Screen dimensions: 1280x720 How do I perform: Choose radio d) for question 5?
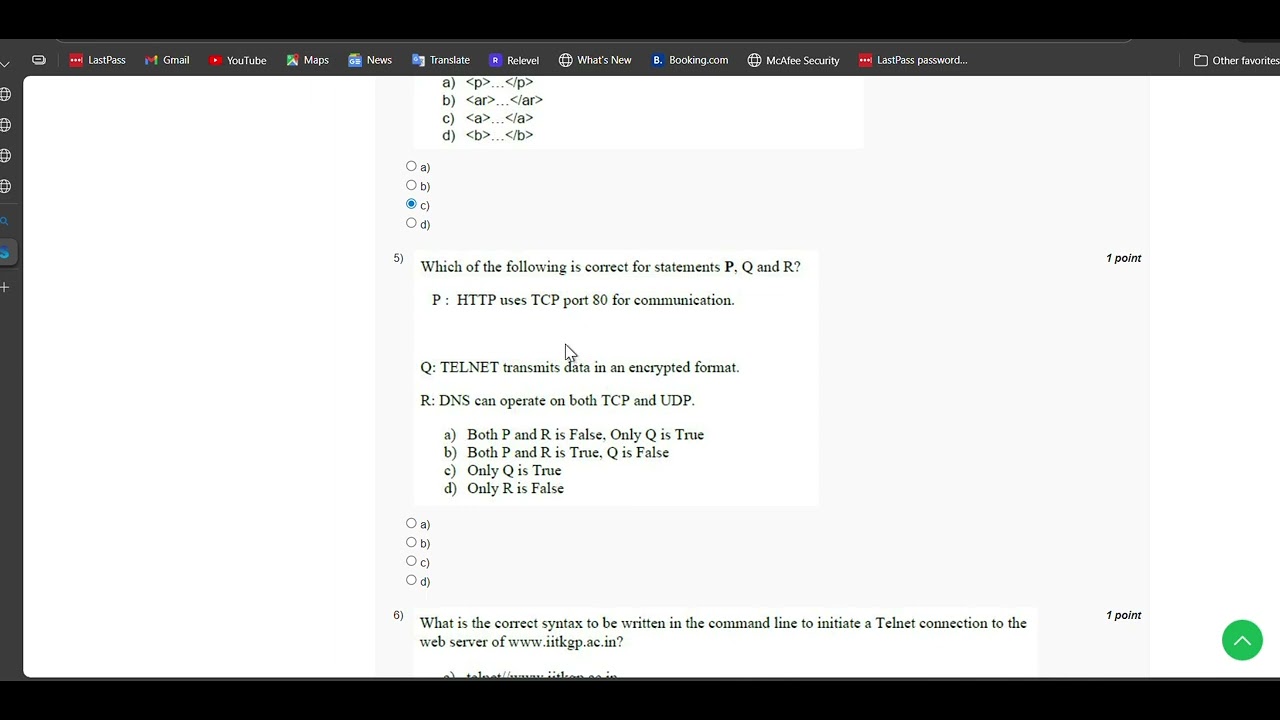[411, 580]
